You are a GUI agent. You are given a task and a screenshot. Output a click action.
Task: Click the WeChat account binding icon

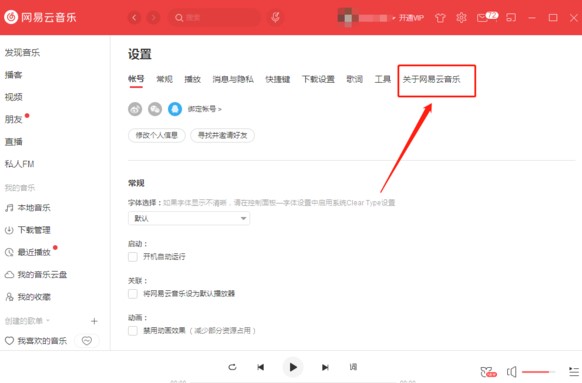[x=155, y=109]
